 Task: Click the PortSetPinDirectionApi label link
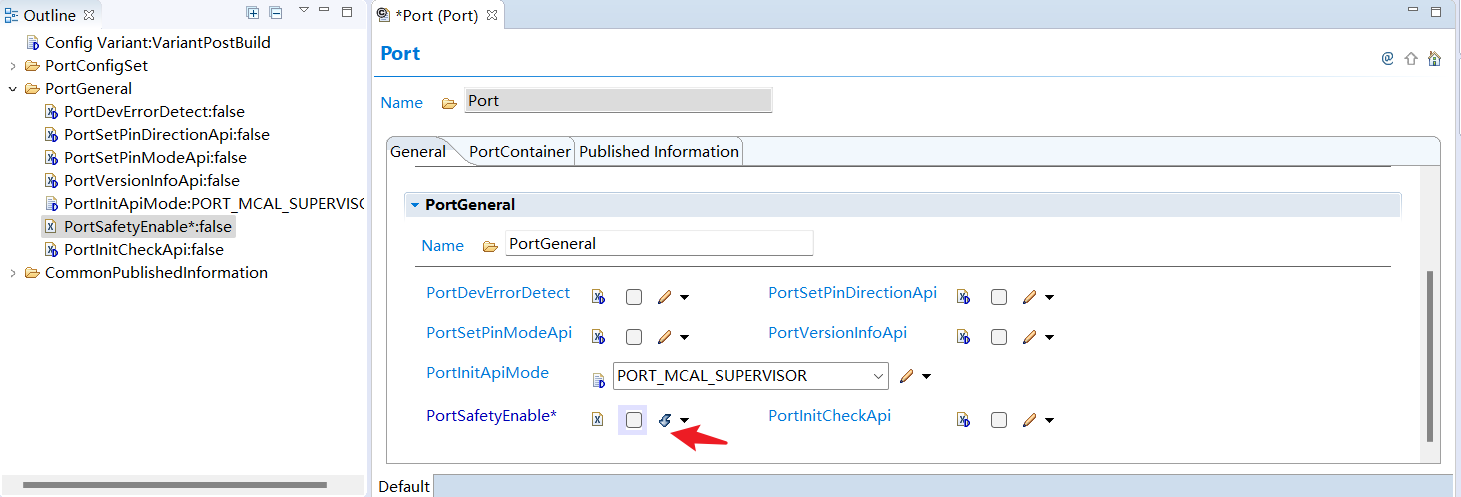point(852,293)
